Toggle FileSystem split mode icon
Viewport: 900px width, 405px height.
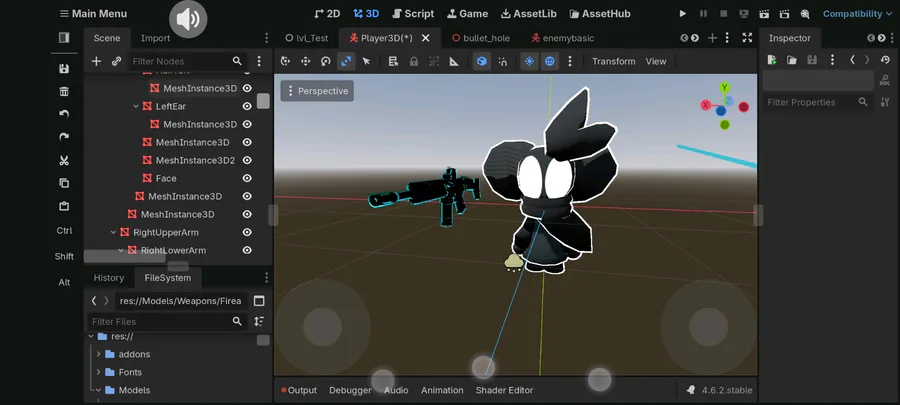259,301
